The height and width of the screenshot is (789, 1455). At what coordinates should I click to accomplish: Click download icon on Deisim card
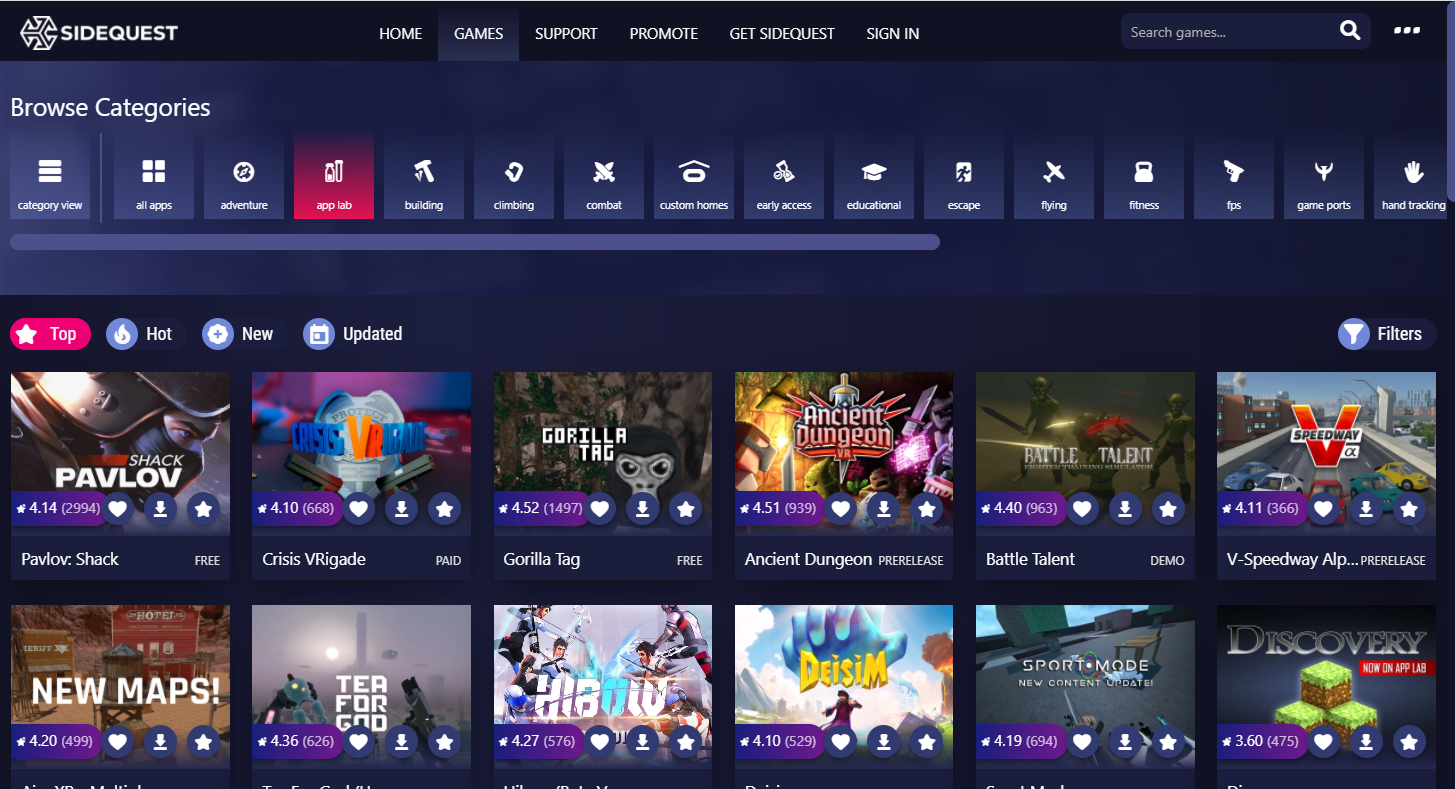coord(884,742)
